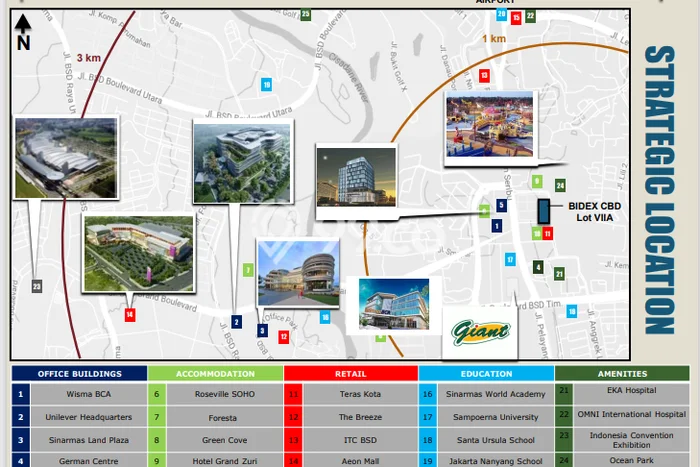Click 'Sampoerna University' legend entry
Viewport: 700px width, 467px height.
(x=496, y=417)
